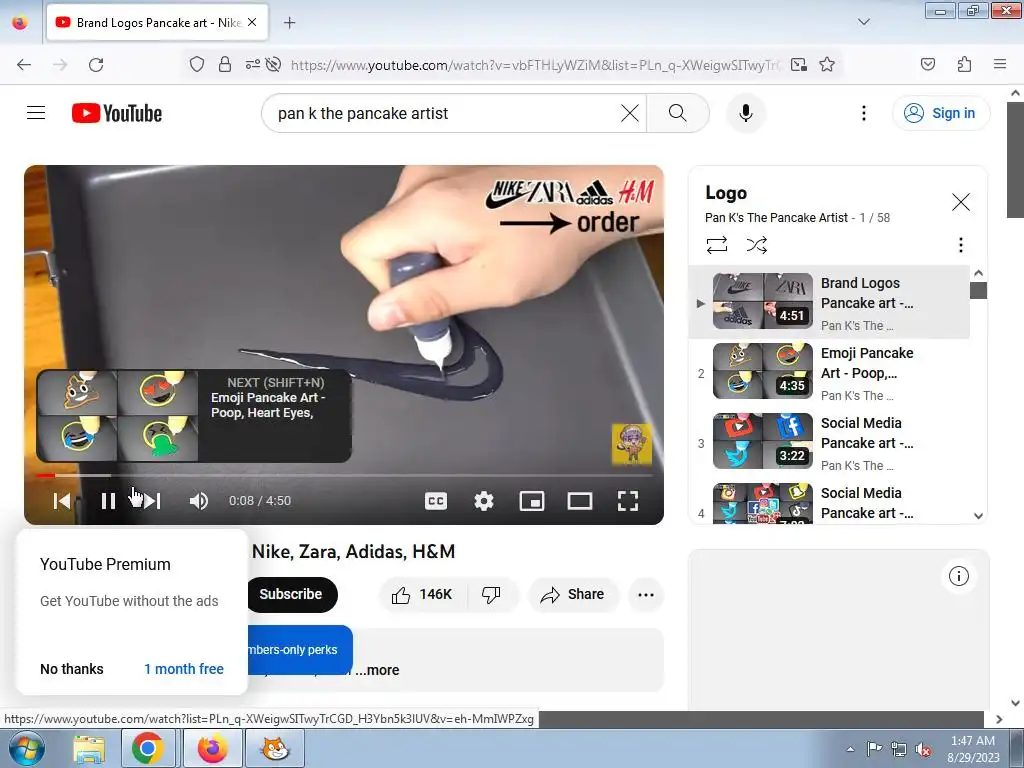Click the Sign in button
Screen dimensions: 1024x768
coord(940,113)
